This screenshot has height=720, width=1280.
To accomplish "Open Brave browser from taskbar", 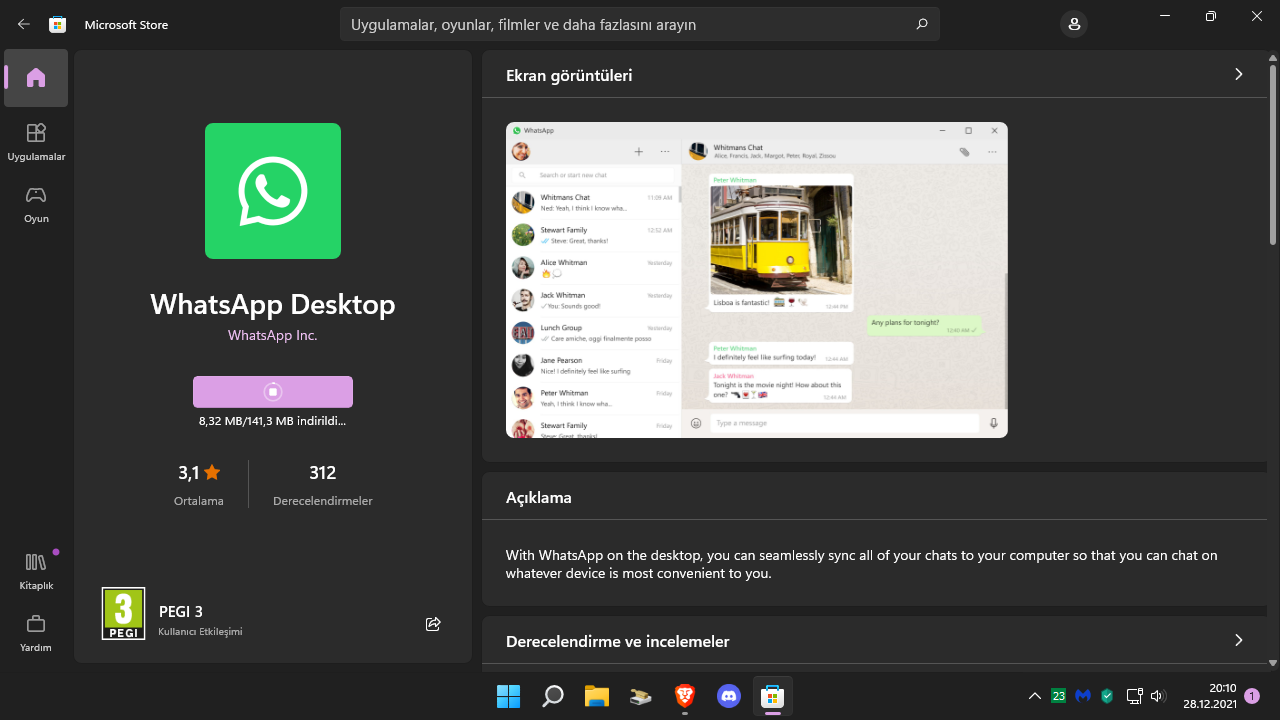I will pyautogui.click(x=685, y=696).
